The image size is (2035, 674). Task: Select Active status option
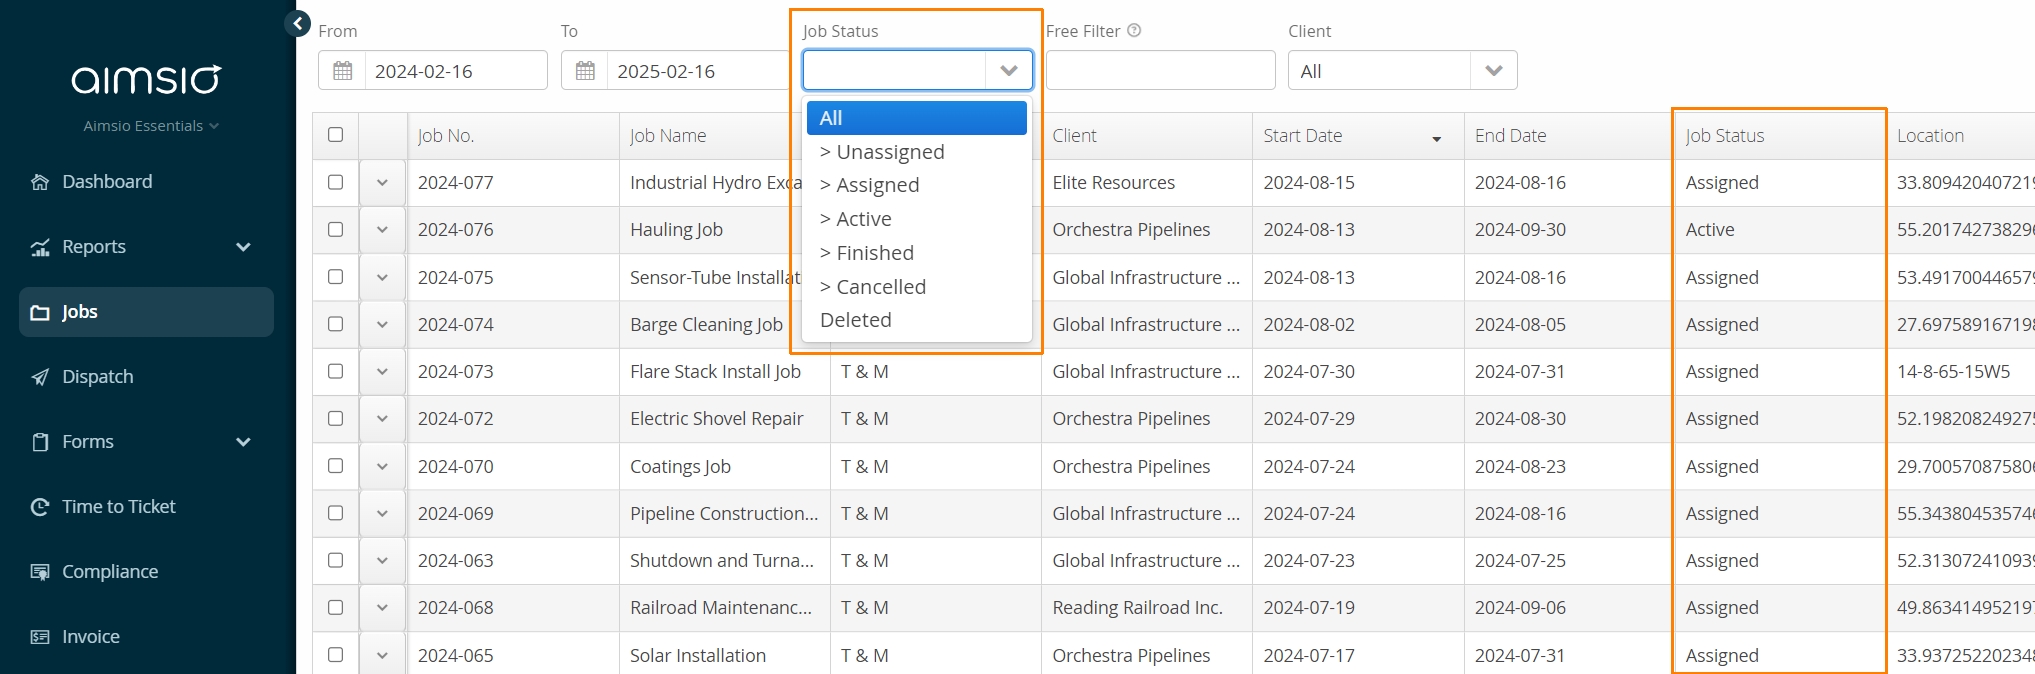917,219
